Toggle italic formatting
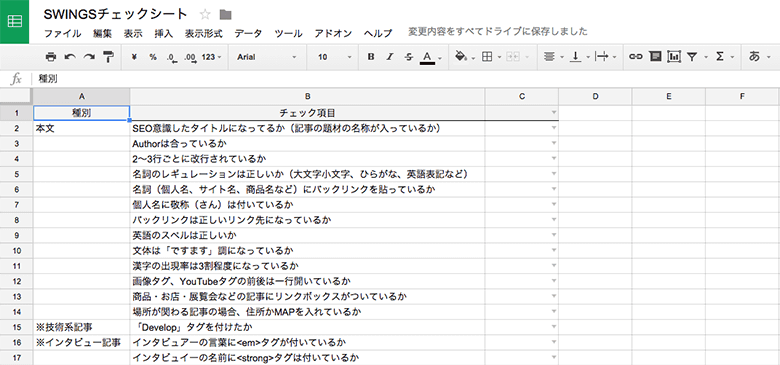The width and height of the screenshot is (780, 365). pyautogui.click(x=390, y=57)
